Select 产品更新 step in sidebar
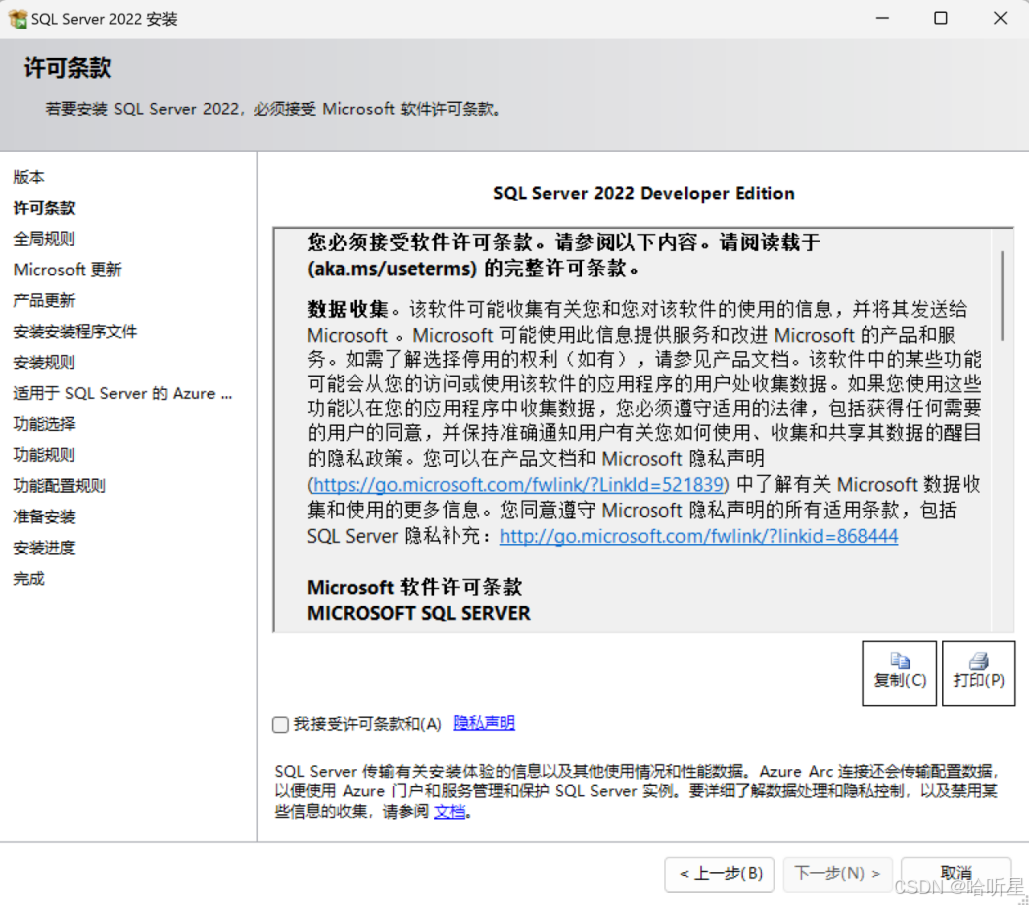This screenshot has height=905, width=1029. pyautogui.click(x=44, y=301)
